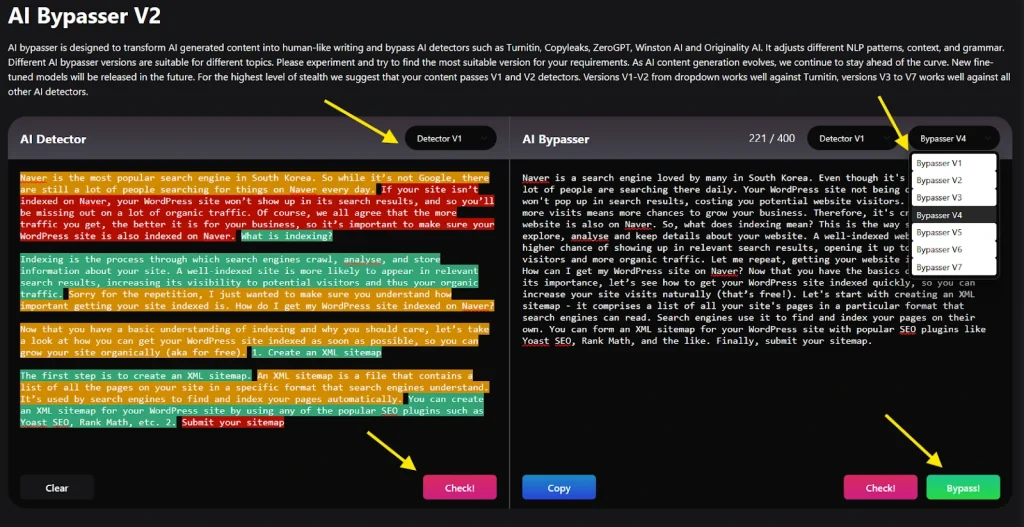Run the green Bypass! button
1024x527 pixels.
(963, 487)
